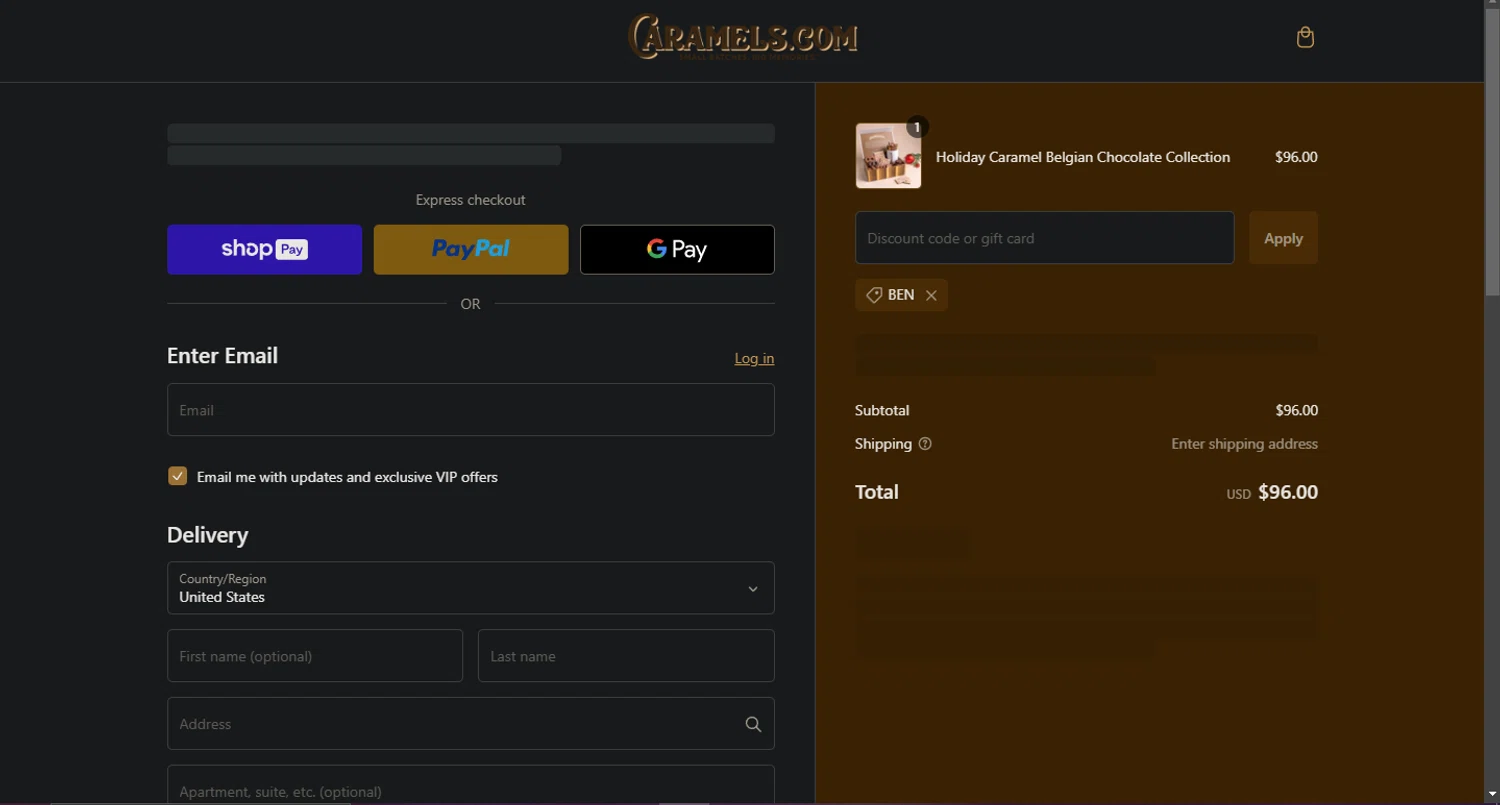1500x805 pixels.
Task: Click the Holiday Caramel collection product thumbnail
Action: tap(888, 156)
